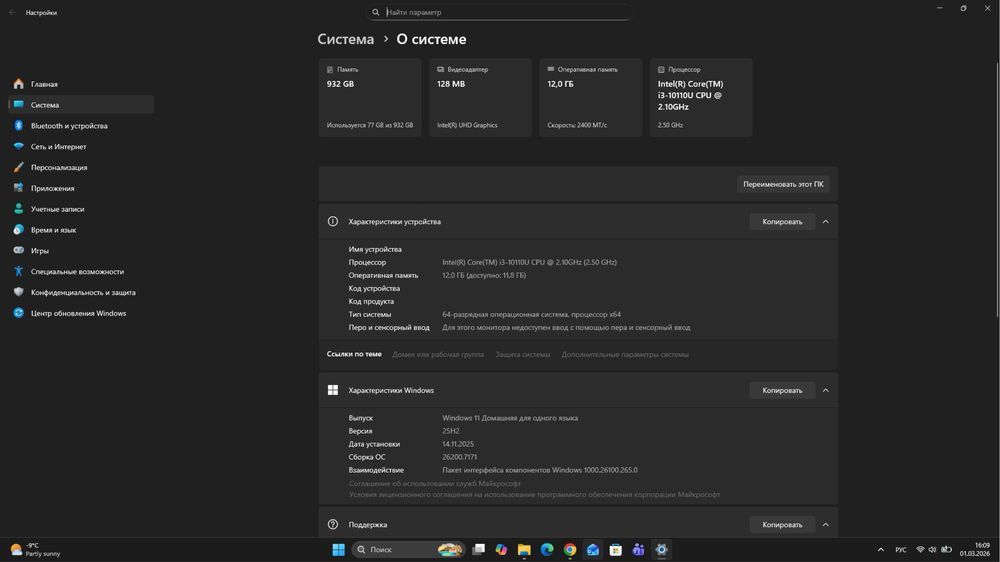Open Специальные возможности settings
This screenshot has height=562, width=1000.
coord(81,272)
